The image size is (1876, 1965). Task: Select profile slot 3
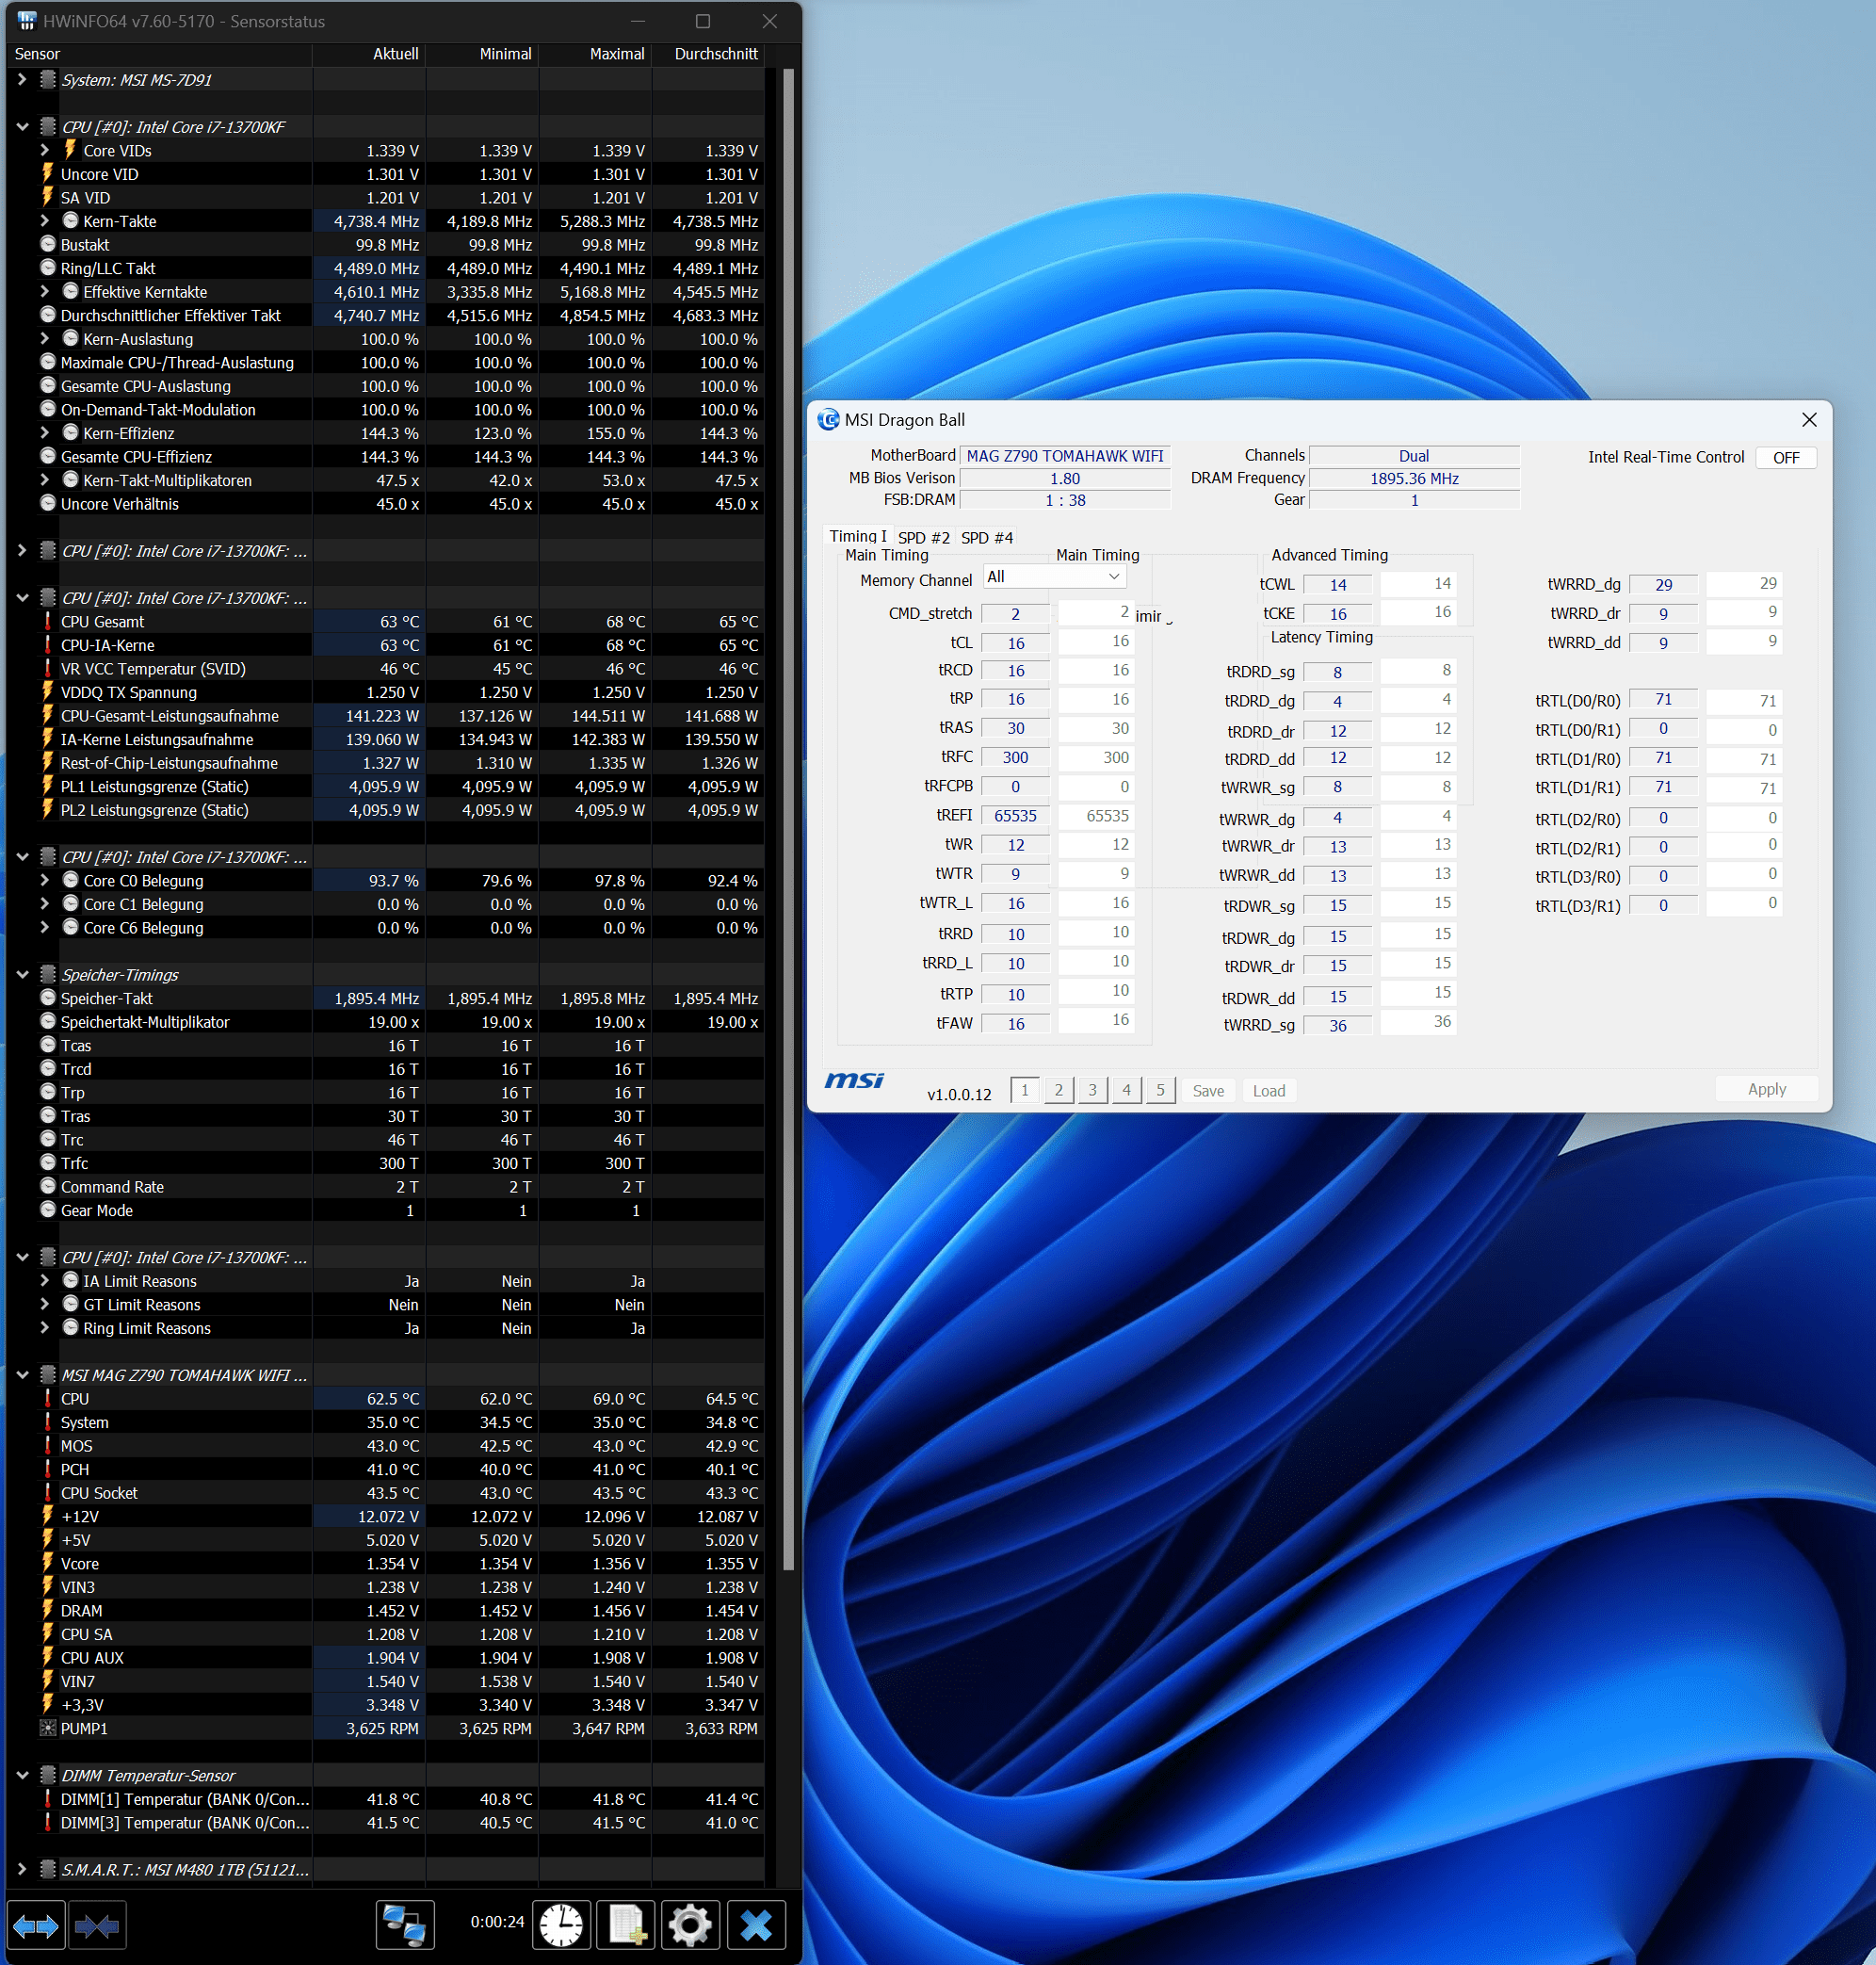(x=1092, y=1090)
